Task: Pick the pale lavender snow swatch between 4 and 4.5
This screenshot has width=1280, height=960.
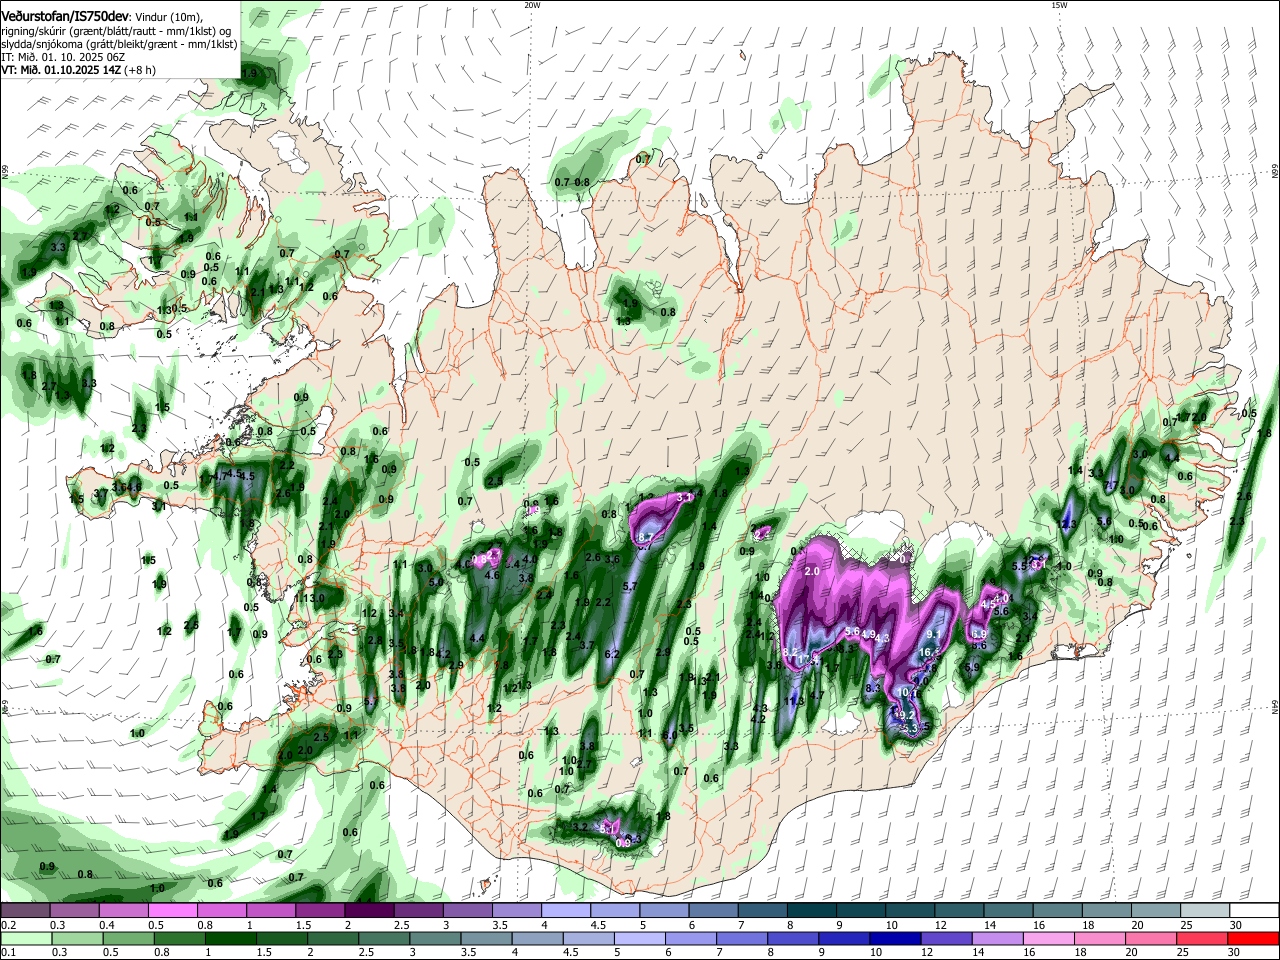Action: [565, 911]
